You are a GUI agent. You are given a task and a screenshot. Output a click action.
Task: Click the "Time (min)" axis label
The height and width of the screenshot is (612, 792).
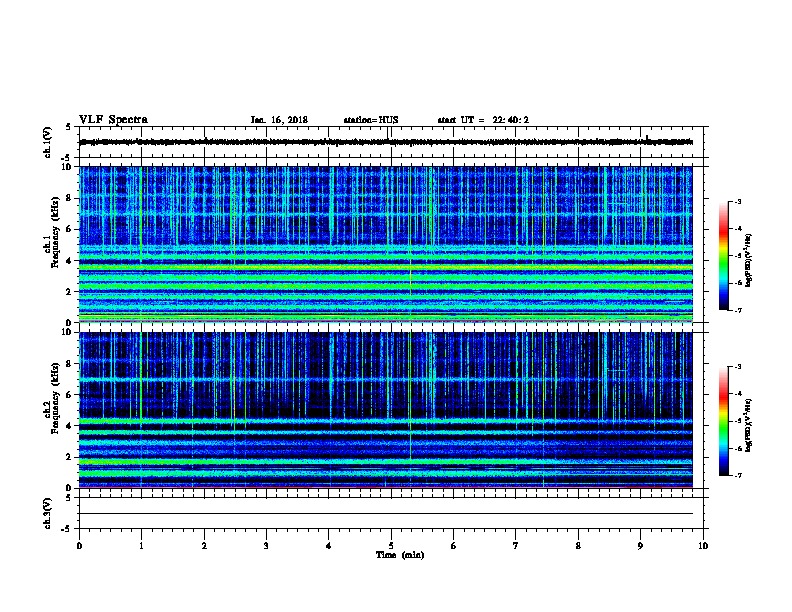400,555
